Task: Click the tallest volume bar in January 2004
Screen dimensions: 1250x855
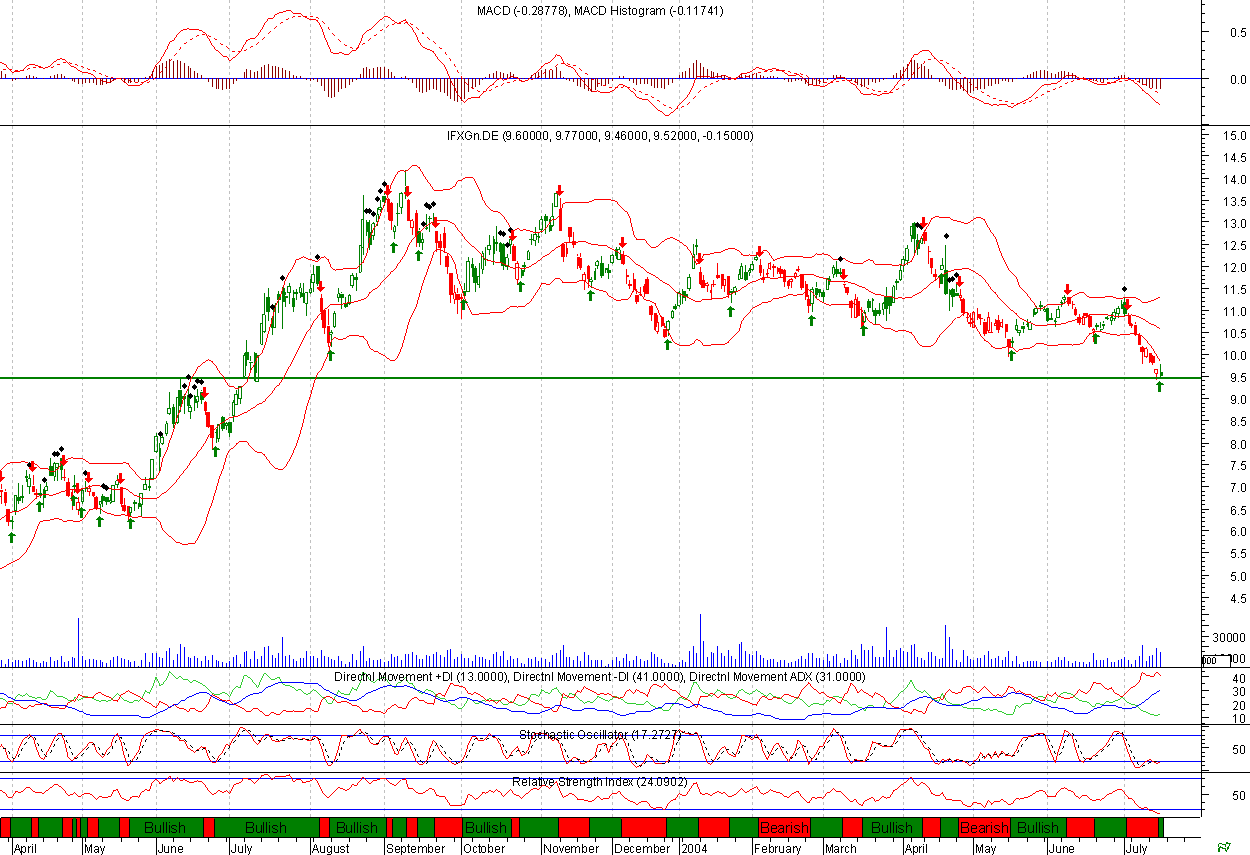Action: [x=700, y=640]
